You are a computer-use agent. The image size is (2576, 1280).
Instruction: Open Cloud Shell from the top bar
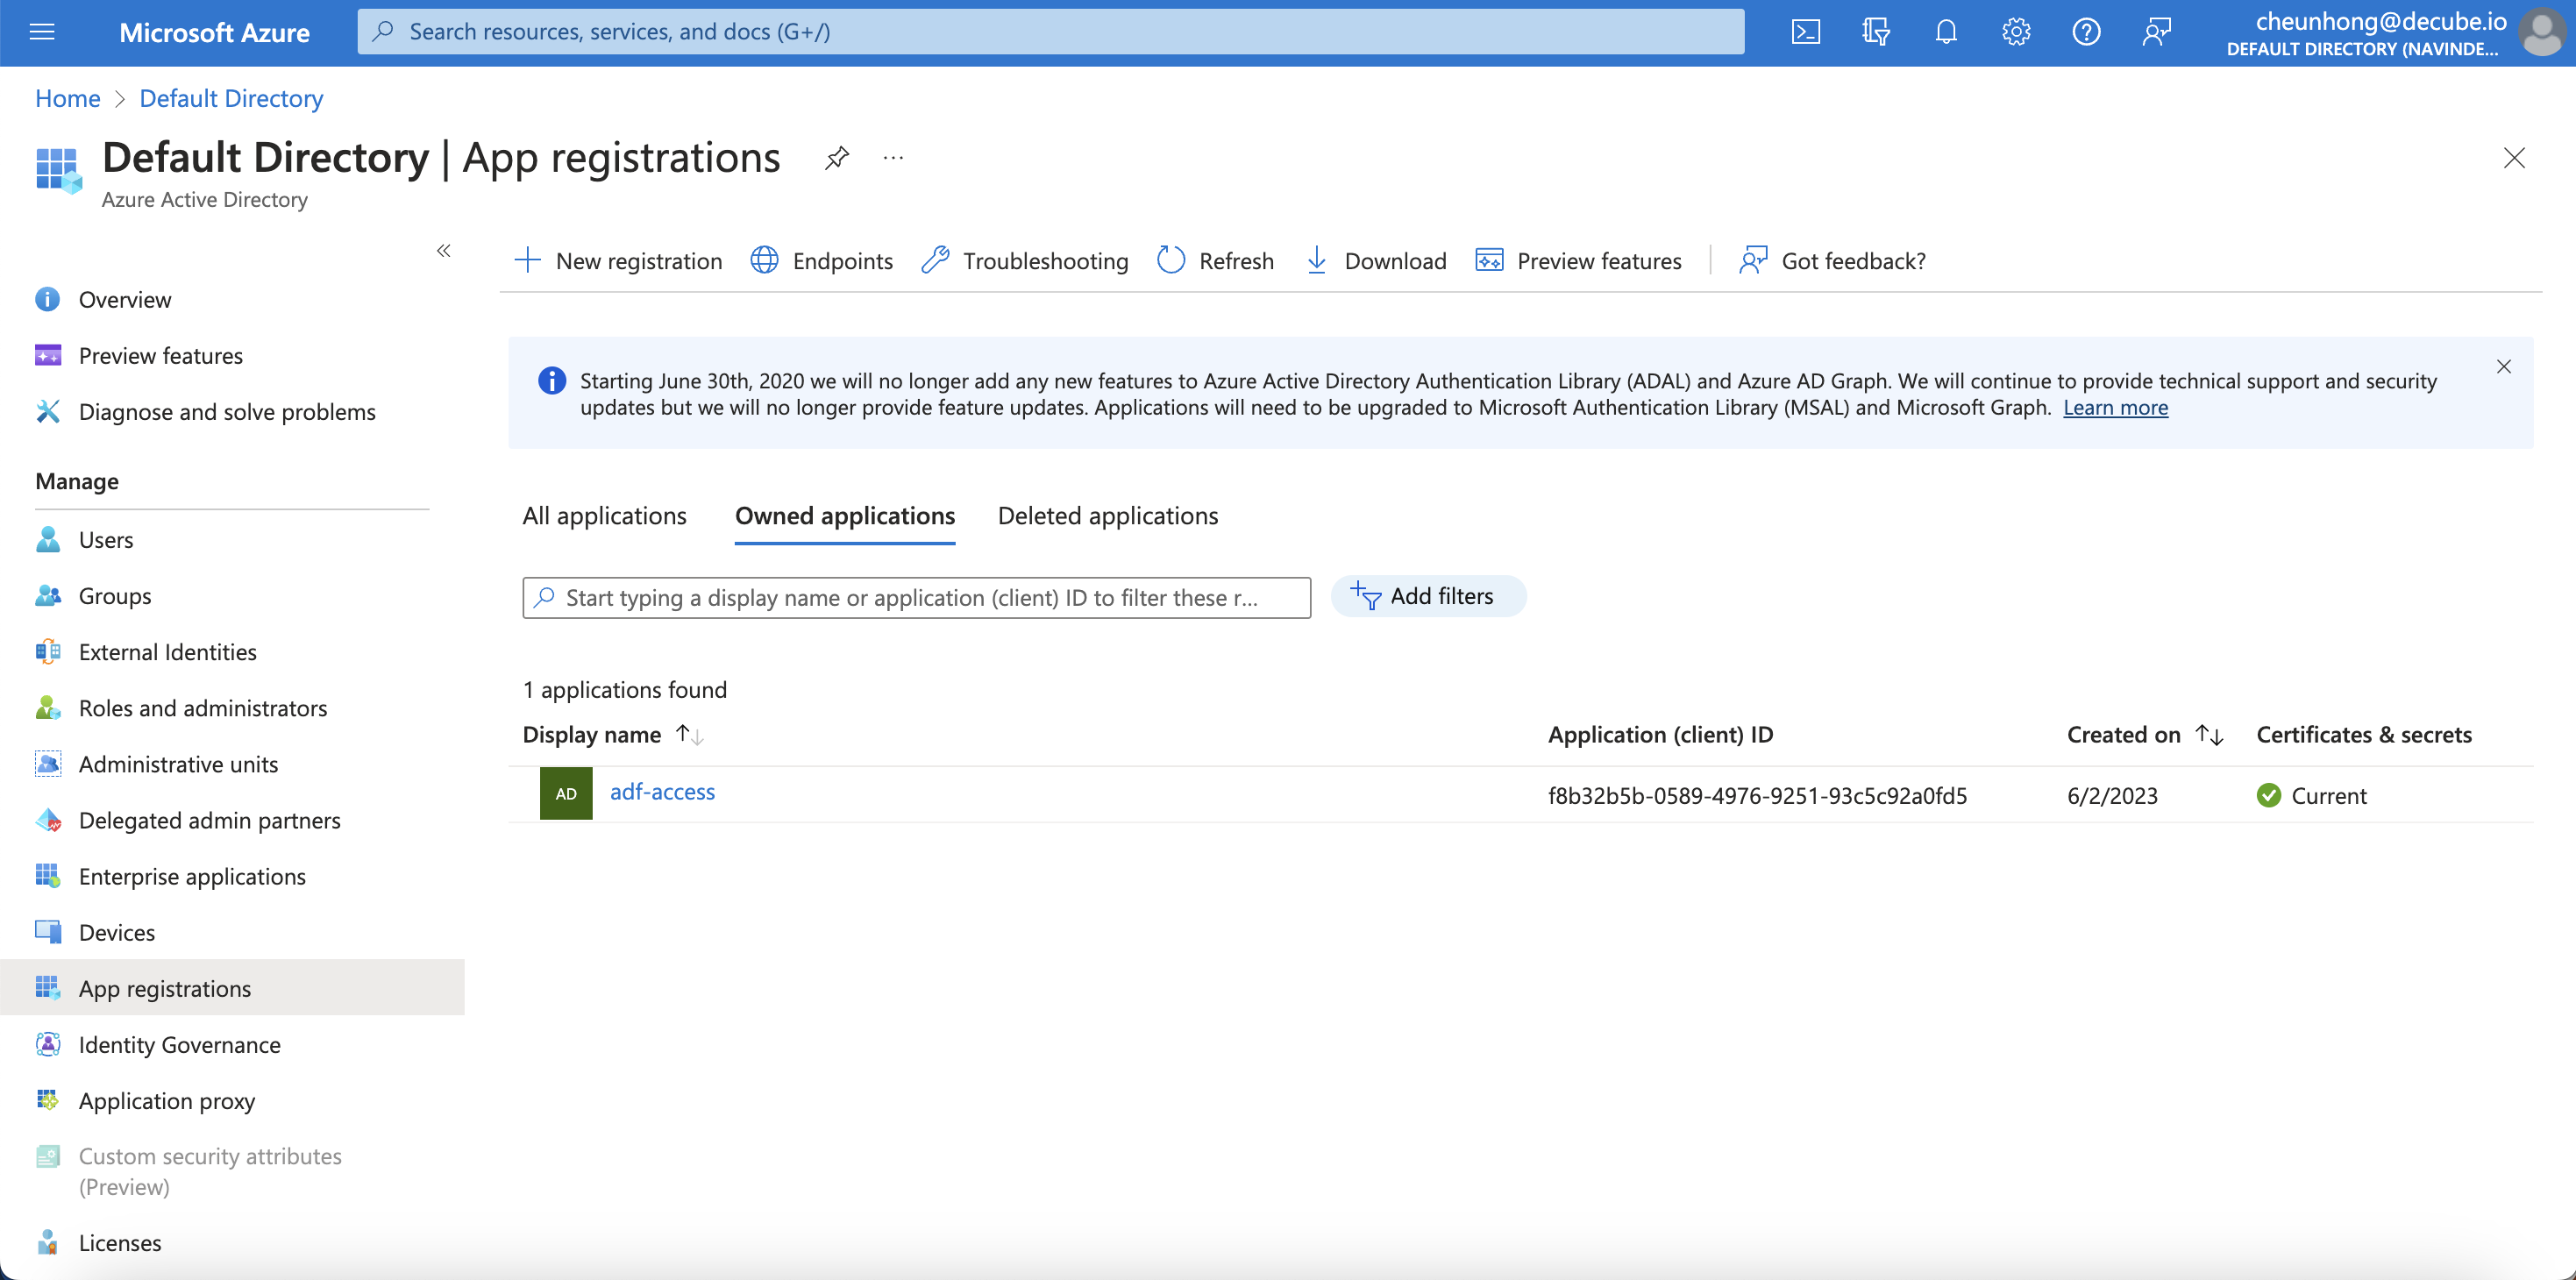coord(1805,32)
